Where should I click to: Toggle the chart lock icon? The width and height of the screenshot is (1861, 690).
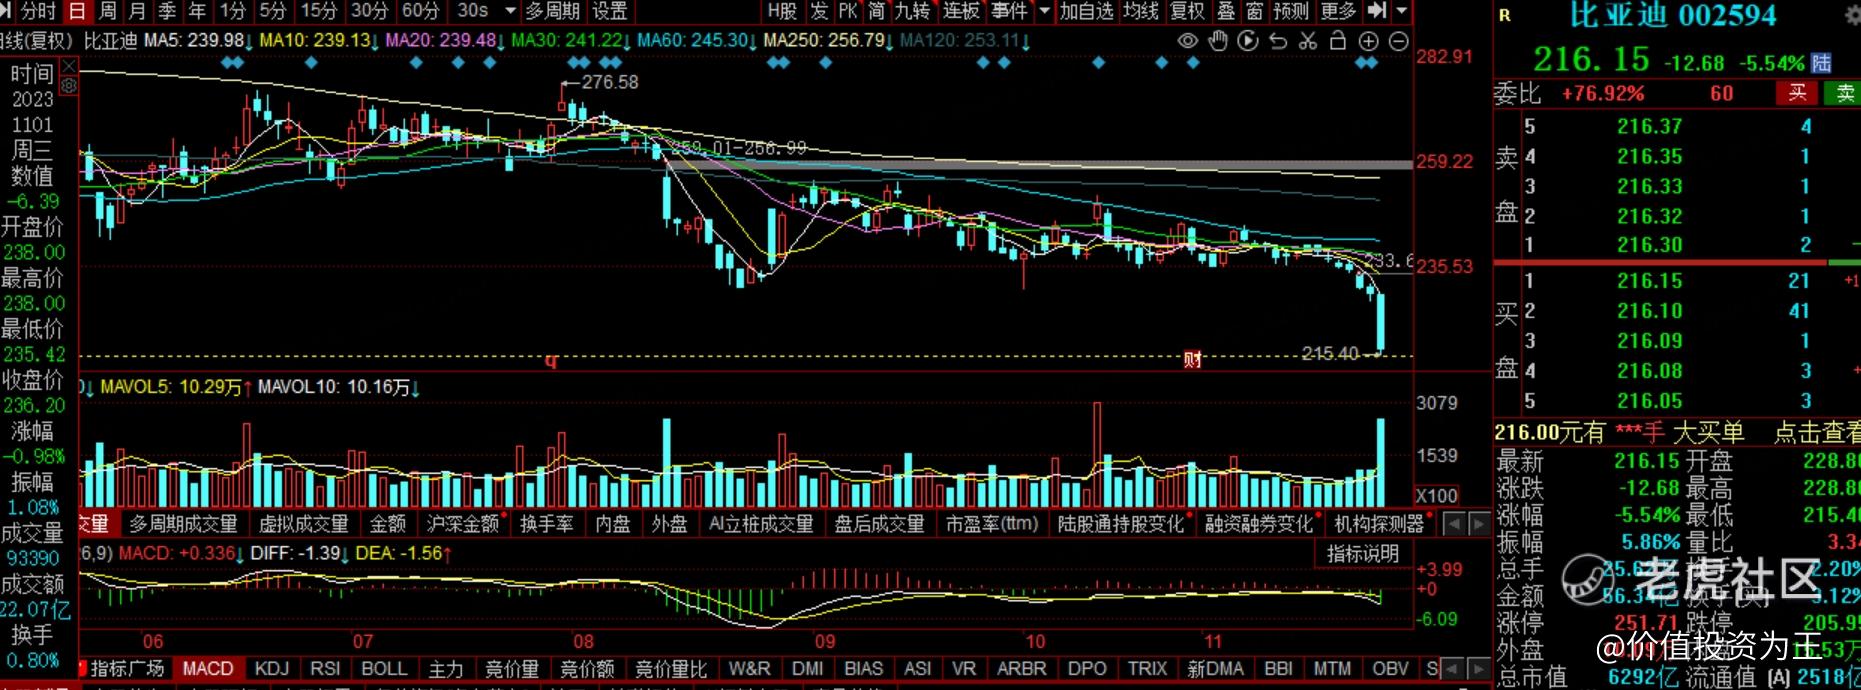(1338, 41)
